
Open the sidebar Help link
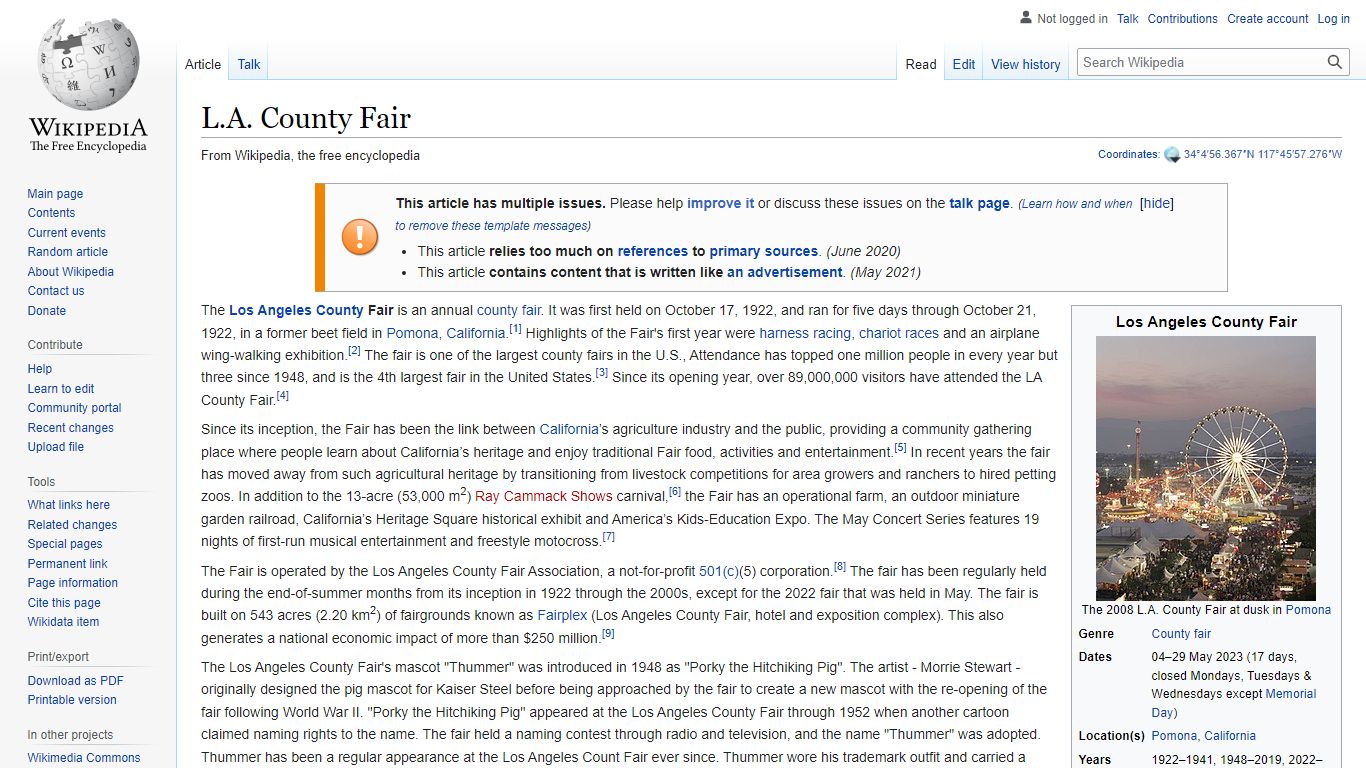coord(39,369)
